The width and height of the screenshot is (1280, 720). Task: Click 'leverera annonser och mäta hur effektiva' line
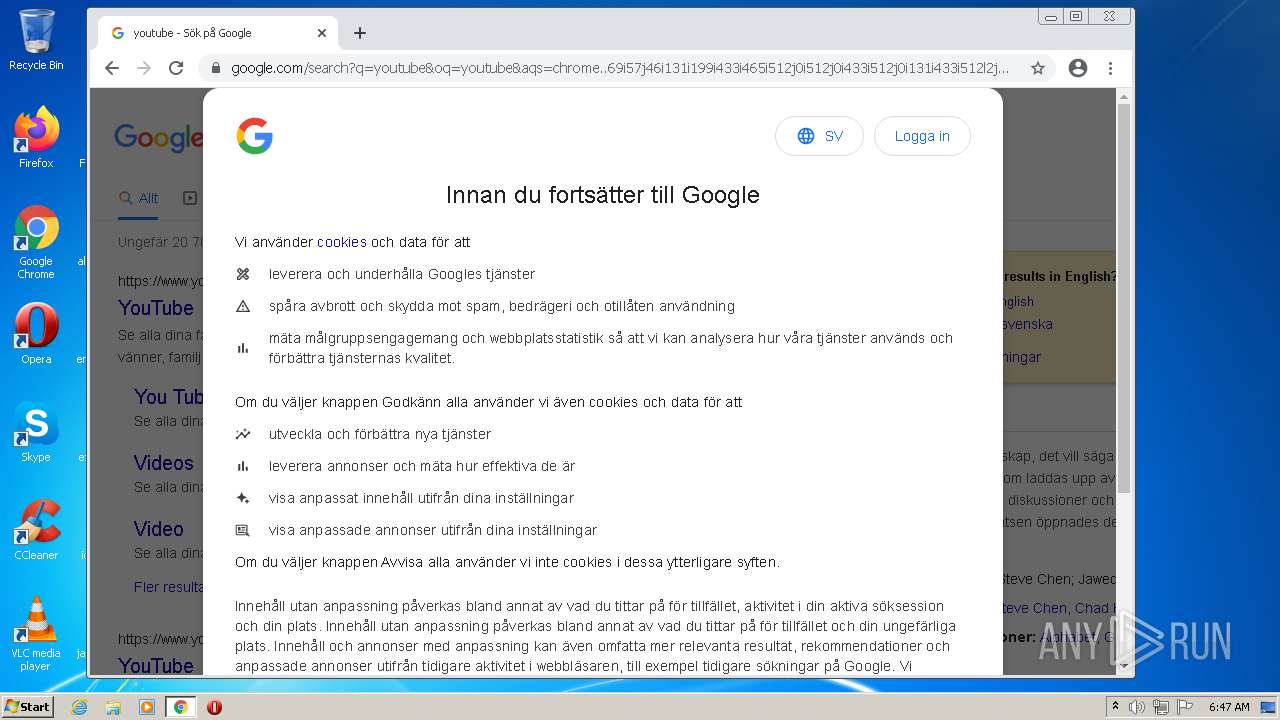[422, 466]
